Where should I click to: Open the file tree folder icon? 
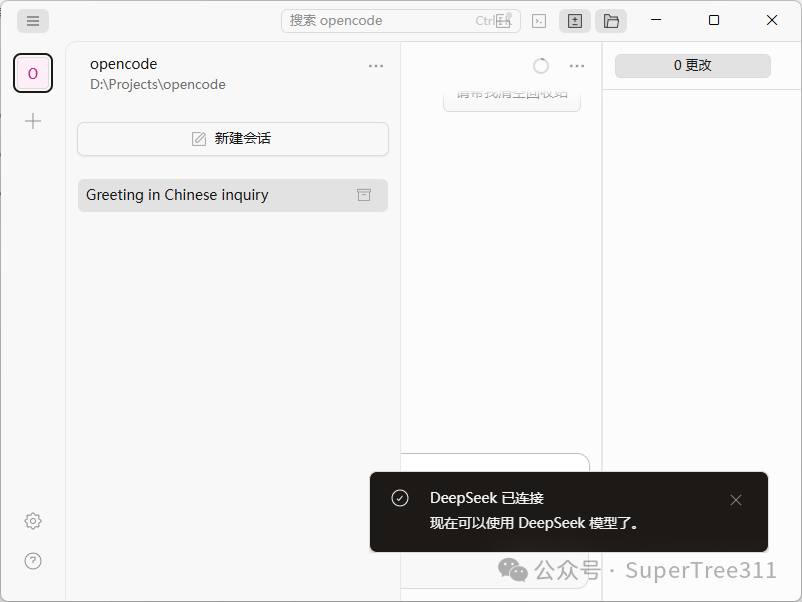click(611, 21)
